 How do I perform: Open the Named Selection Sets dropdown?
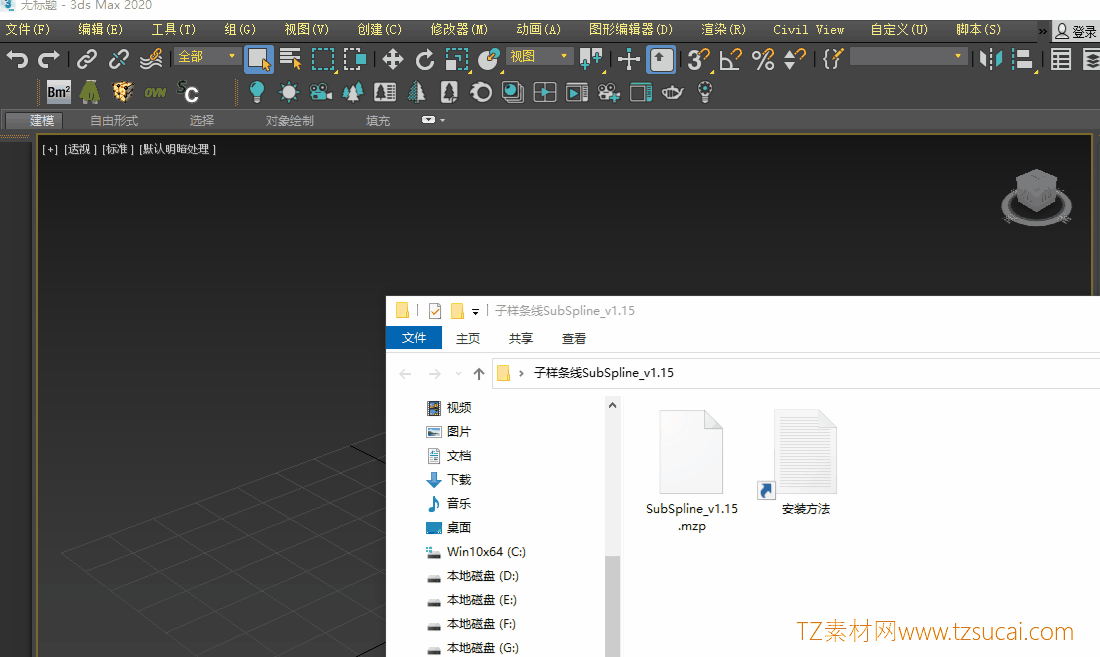coord(908,56)
